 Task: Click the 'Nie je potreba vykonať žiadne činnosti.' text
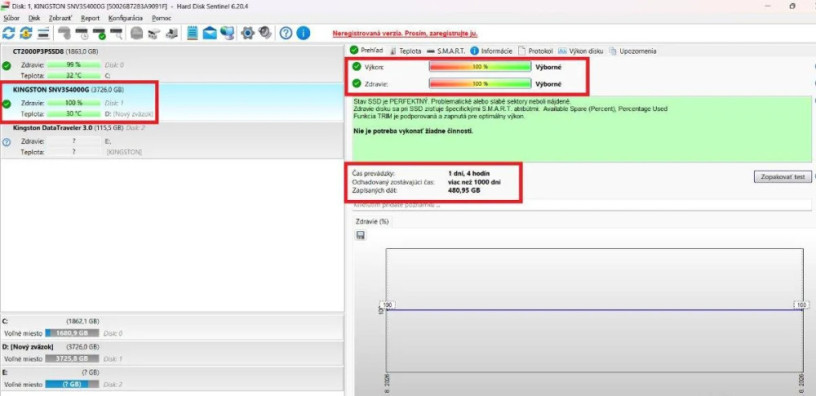point(413,131)
